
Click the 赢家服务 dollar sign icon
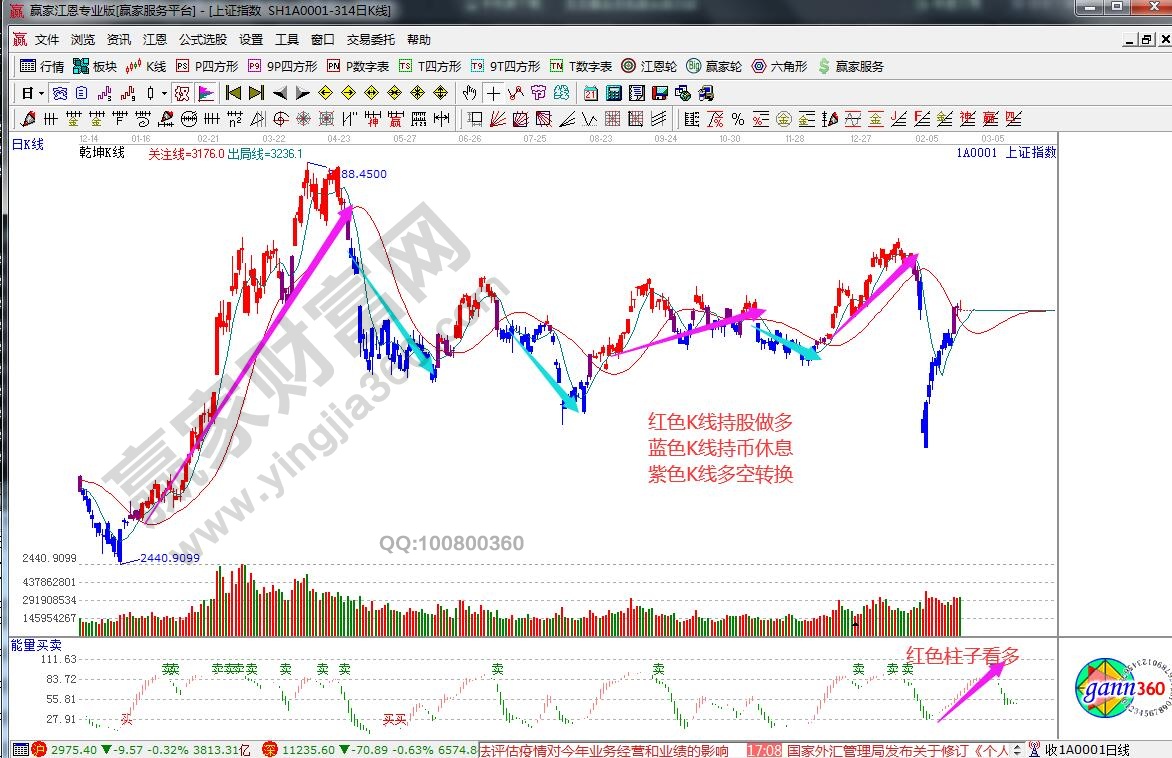click(x=824, y=67)
